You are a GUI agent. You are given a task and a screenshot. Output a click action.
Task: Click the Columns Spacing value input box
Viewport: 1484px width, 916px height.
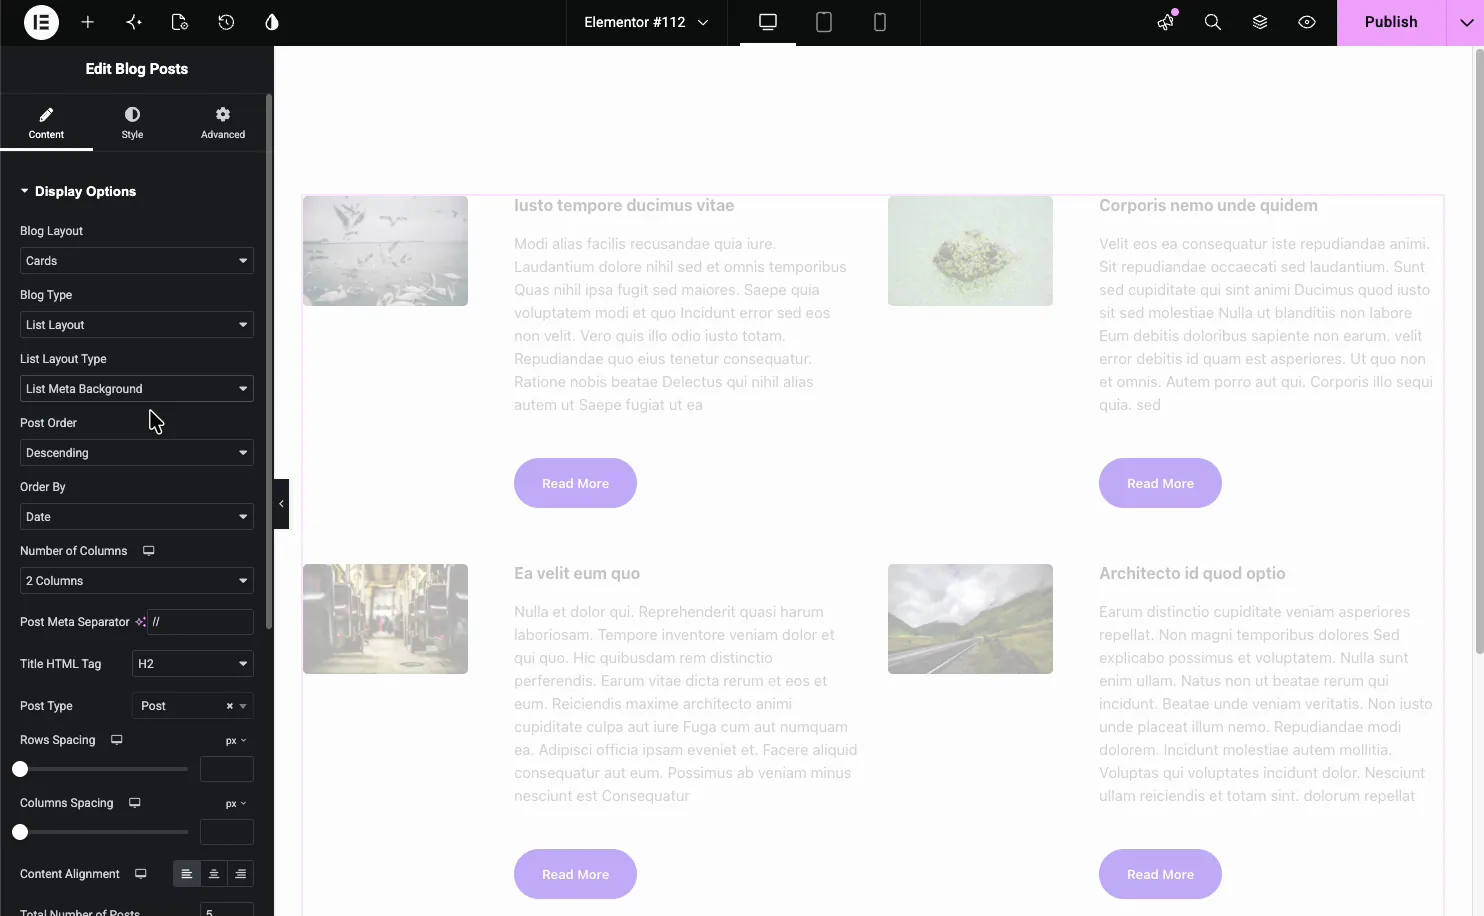coord(227,832)
